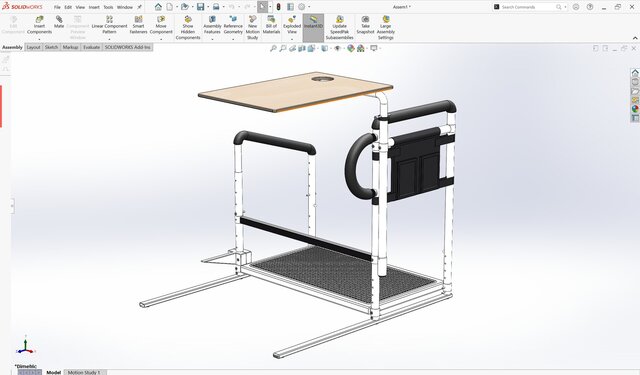640x375 pixels.
Task: Open the Insert menu
Action: (x=94, y=7)
